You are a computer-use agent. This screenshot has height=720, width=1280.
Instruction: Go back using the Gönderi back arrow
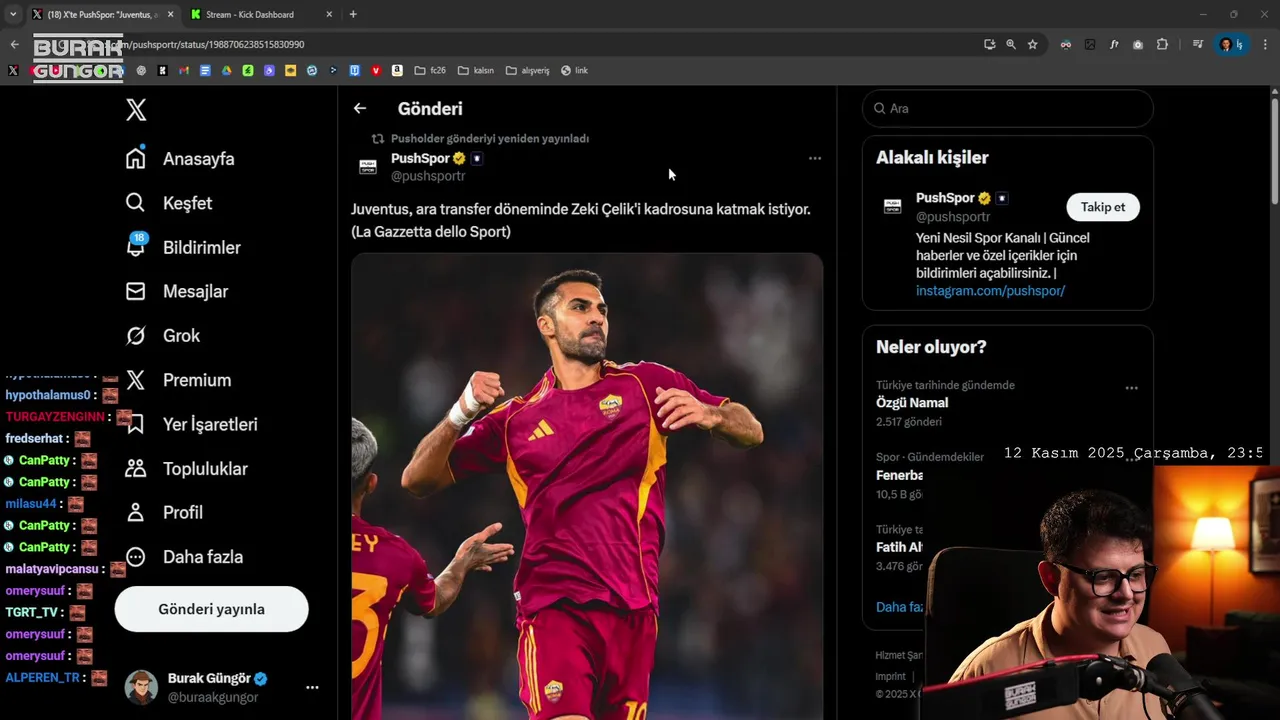point(360,108)
